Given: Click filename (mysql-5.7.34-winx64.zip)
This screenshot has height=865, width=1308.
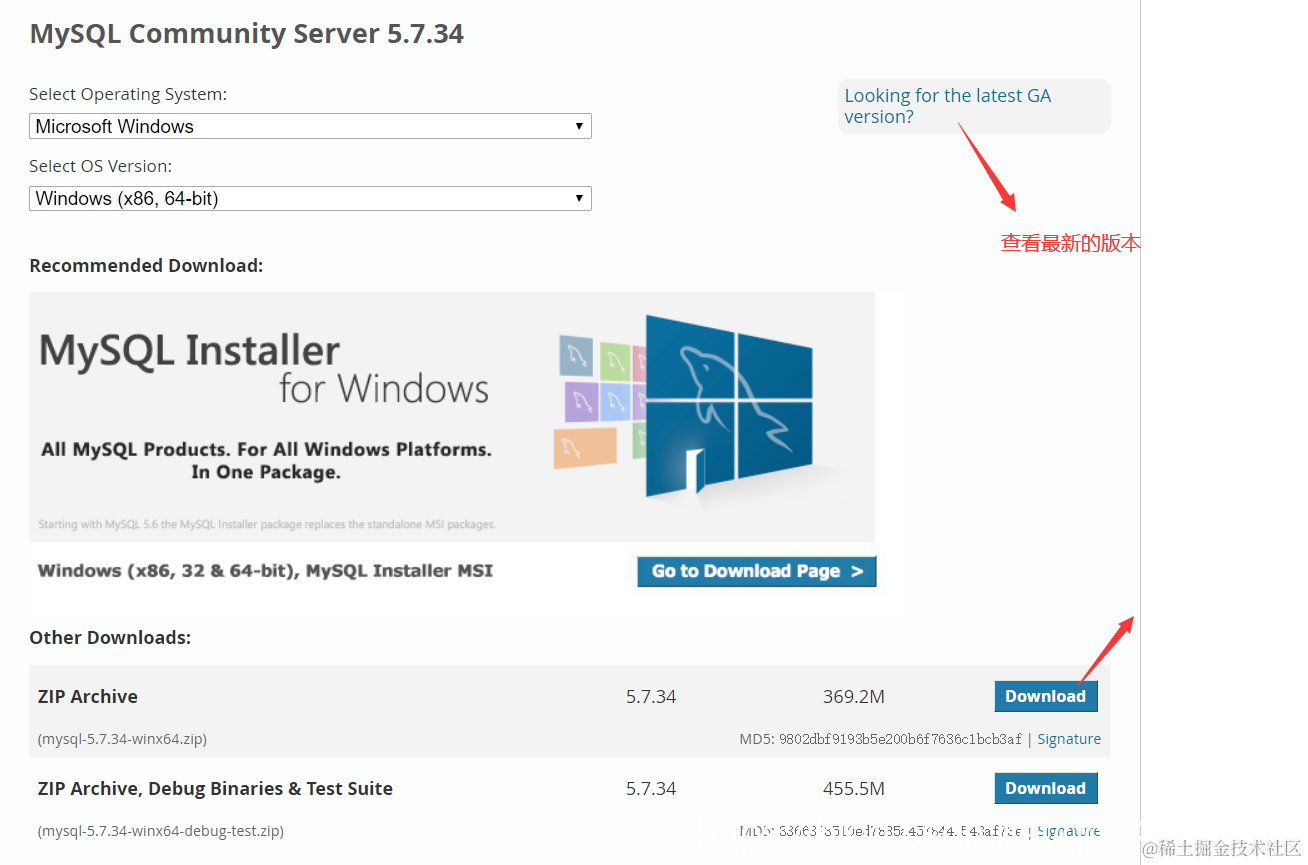Looking at the screenshot, I should (122, 740).
